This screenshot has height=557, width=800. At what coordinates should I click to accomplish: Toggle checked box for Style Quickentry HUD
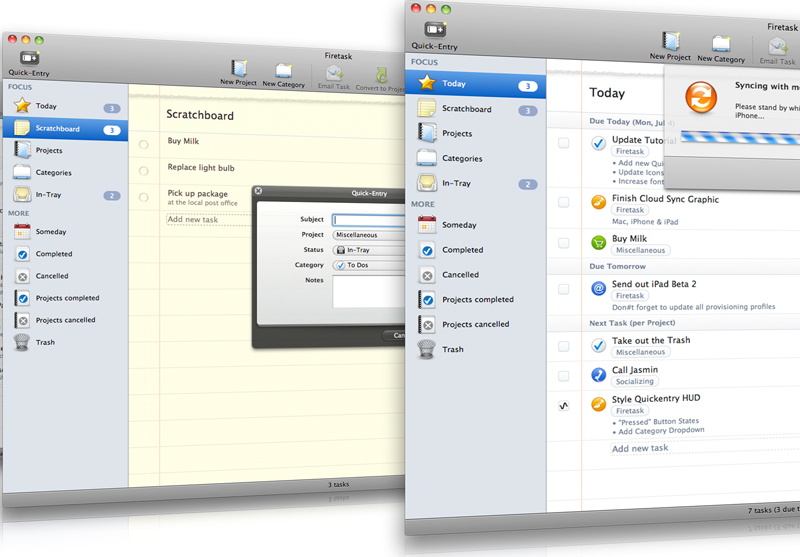[x=564, y=406]
